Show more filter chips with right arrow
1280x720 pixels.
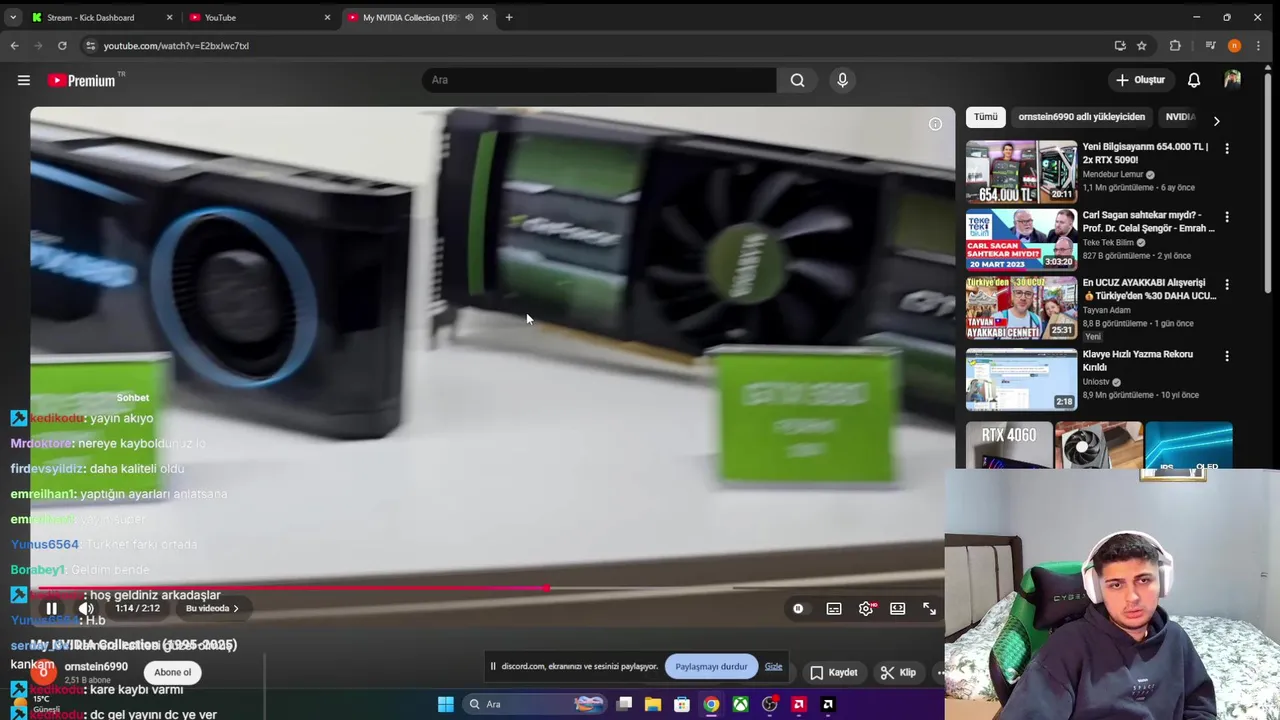point(1216,121)
